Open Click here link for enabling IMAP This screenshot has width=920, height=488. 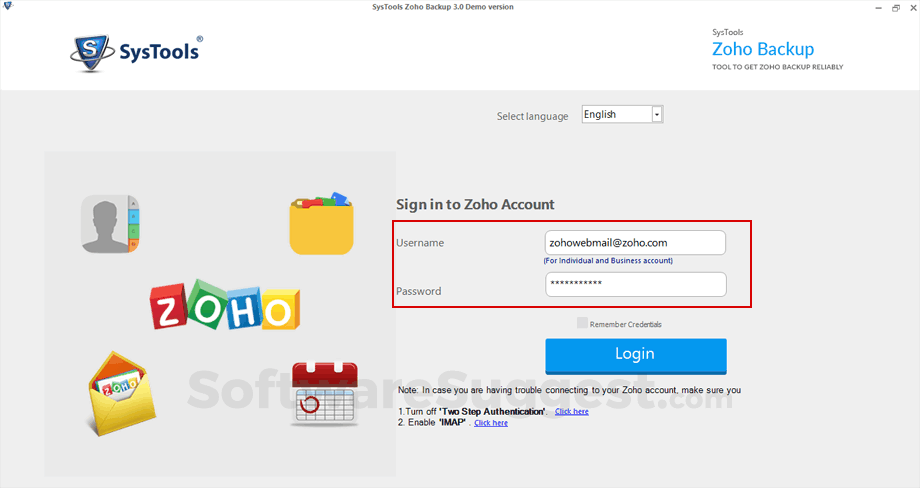(491, 423)
